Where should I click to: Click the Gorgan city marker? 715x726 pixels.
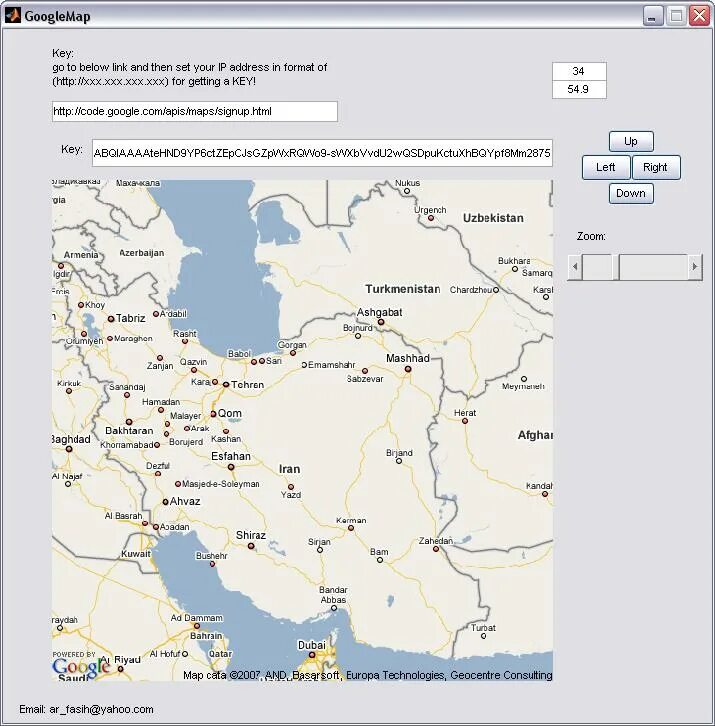(x=293, y=353)
